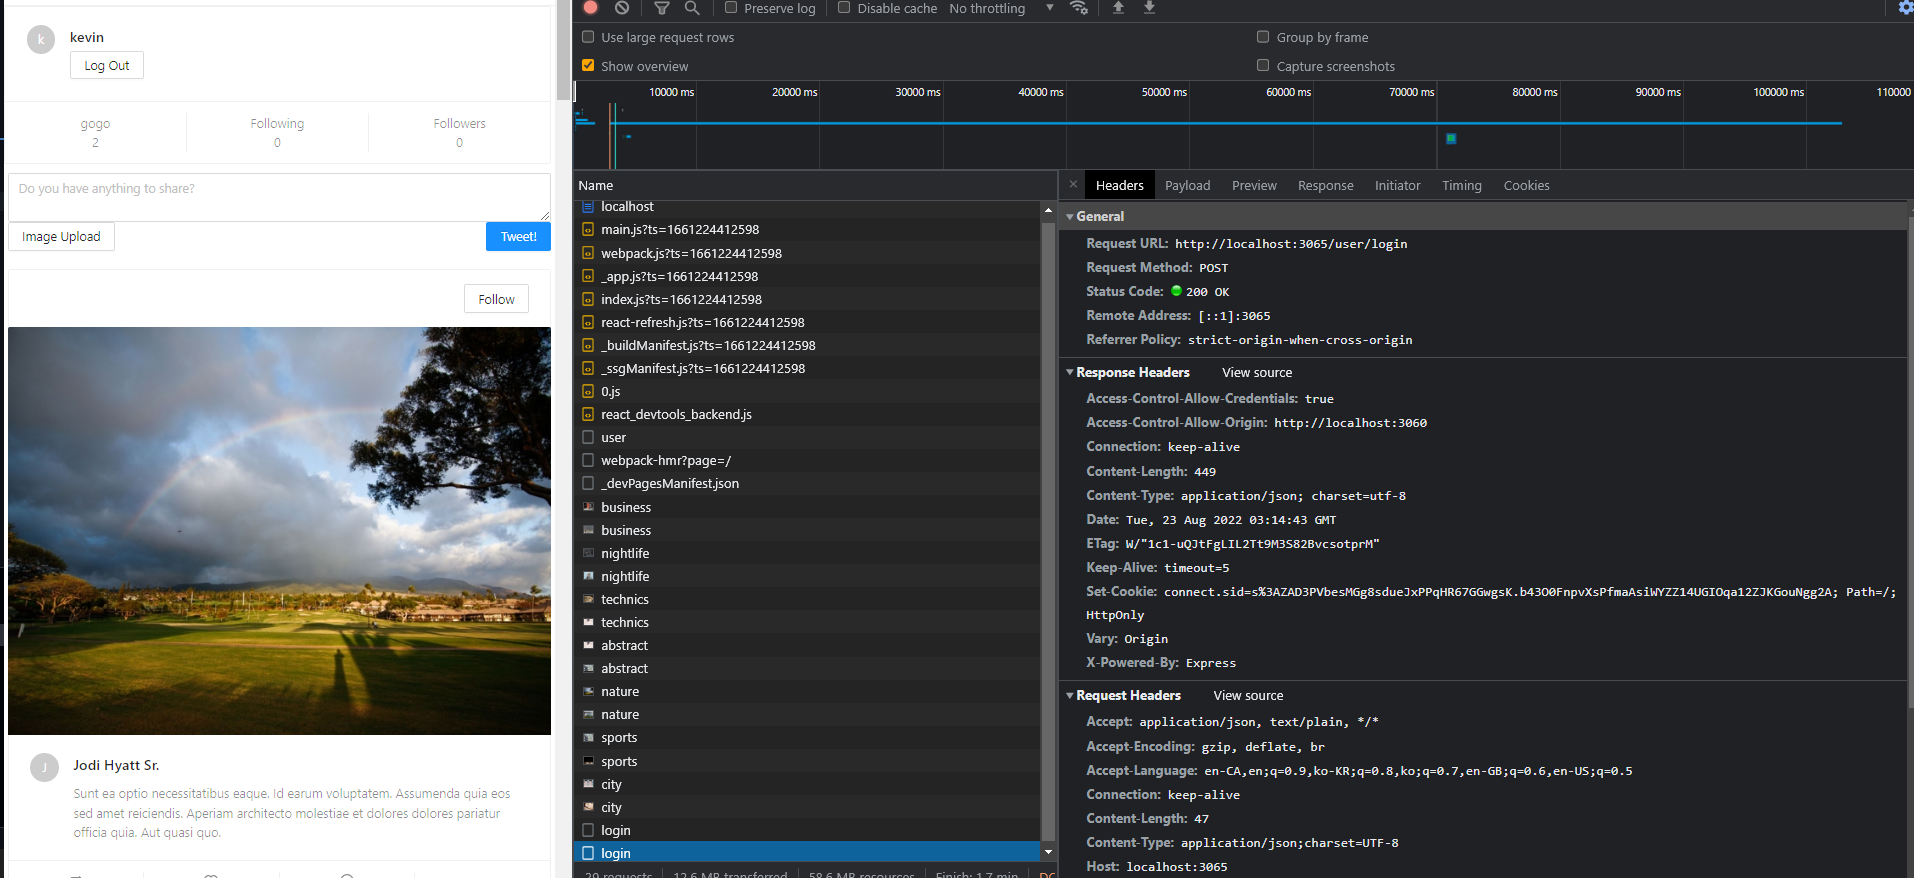Click the first business image request icon

click(x=588, y=507)
